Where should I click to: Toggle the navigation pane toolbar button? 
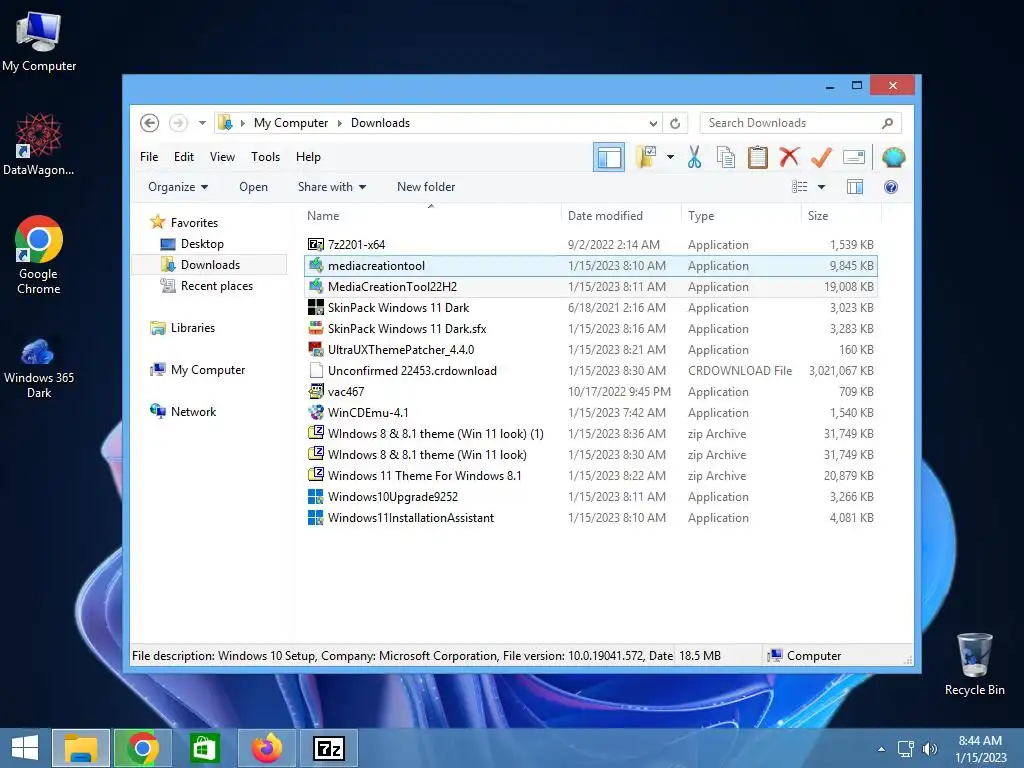(x=609, y=157)
